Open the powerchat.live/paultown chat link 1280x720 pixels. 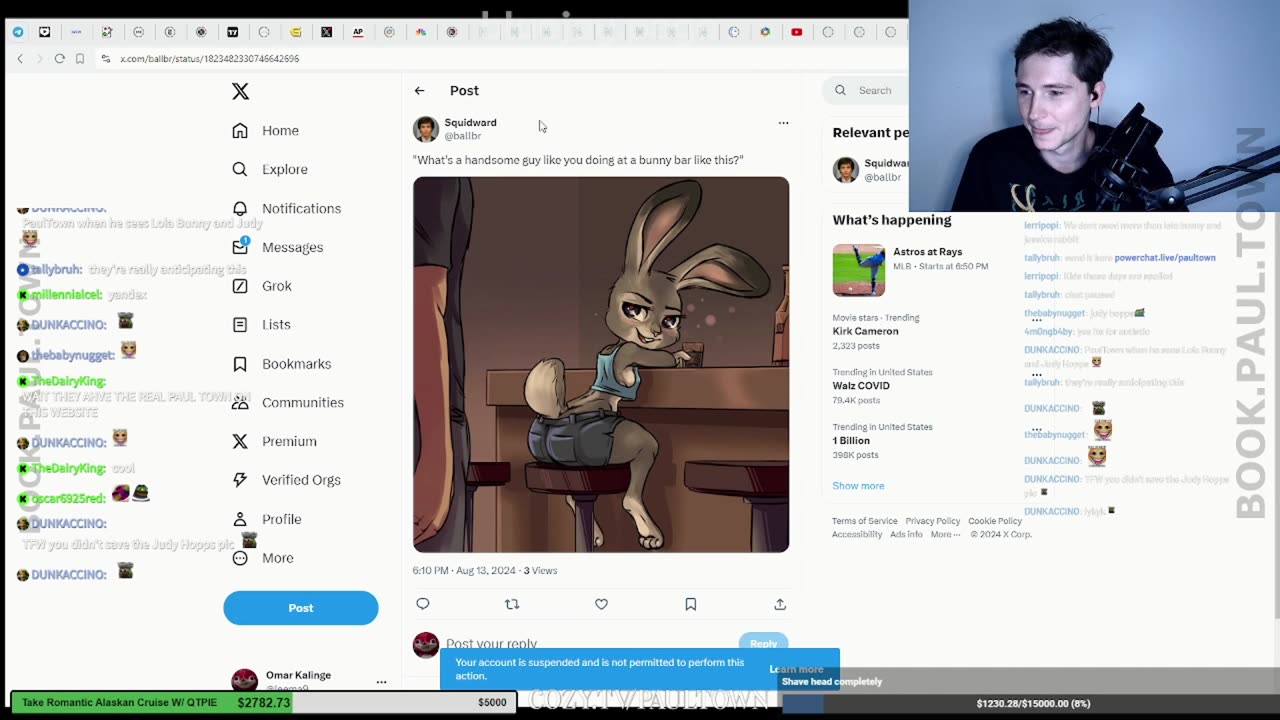click(1165, 258)
